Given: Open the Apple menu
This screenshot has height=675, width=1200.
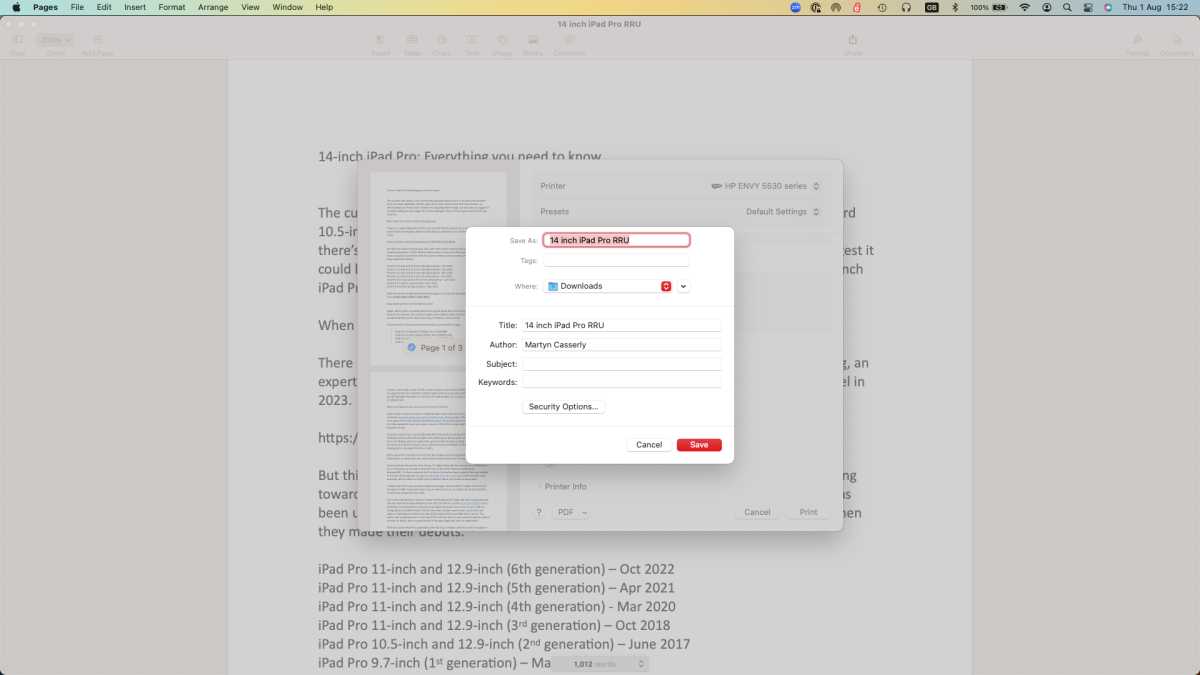Looking at the screenshot, I should coord(16,7).
